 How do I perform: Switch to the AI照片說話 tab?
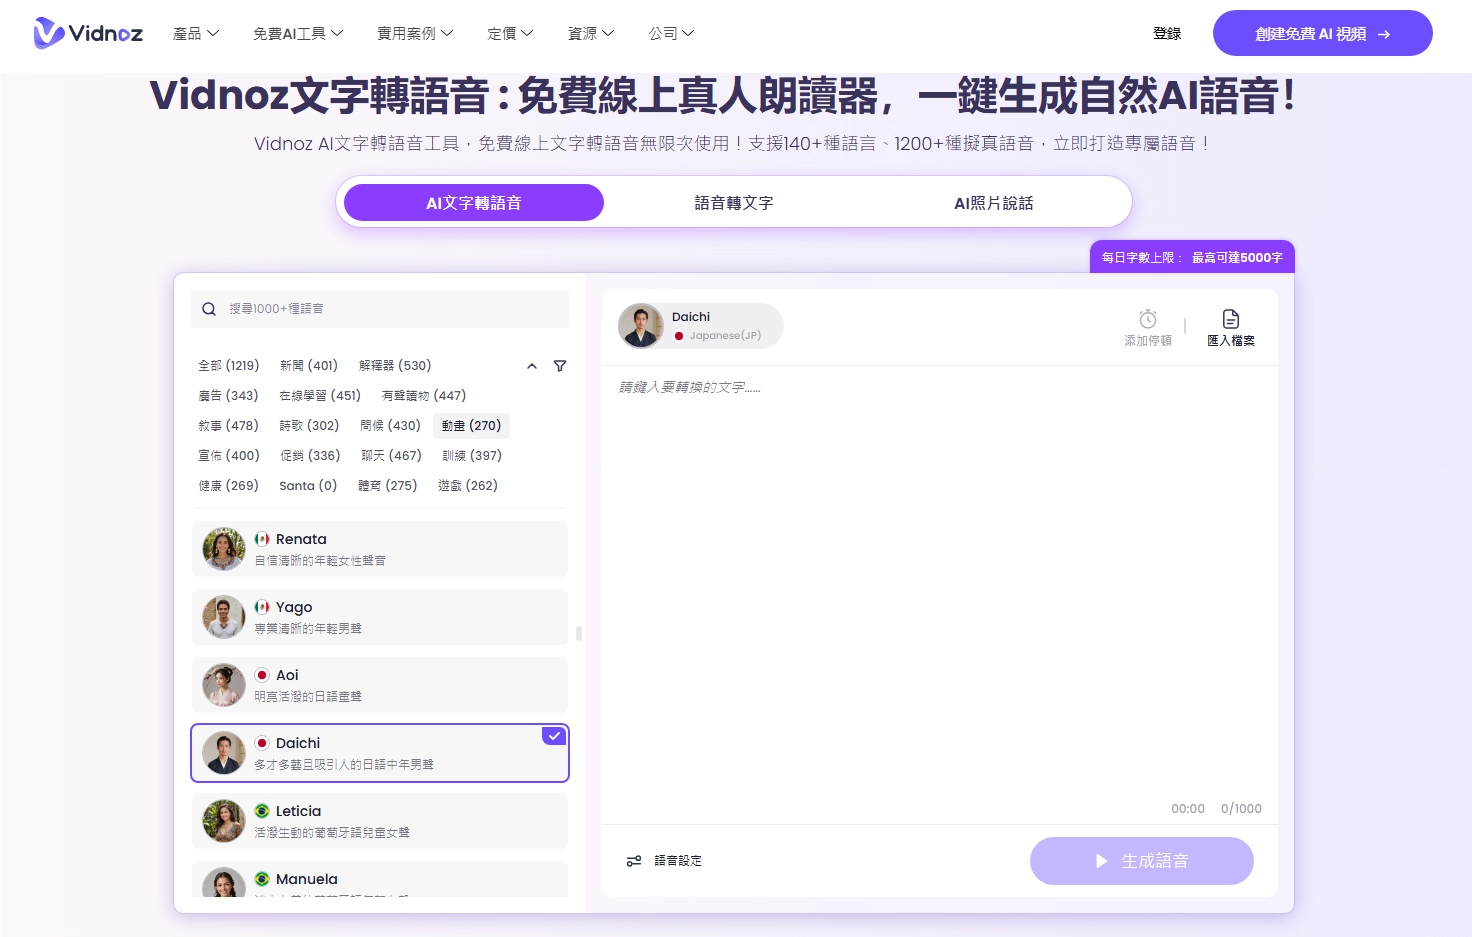[994, 203]
